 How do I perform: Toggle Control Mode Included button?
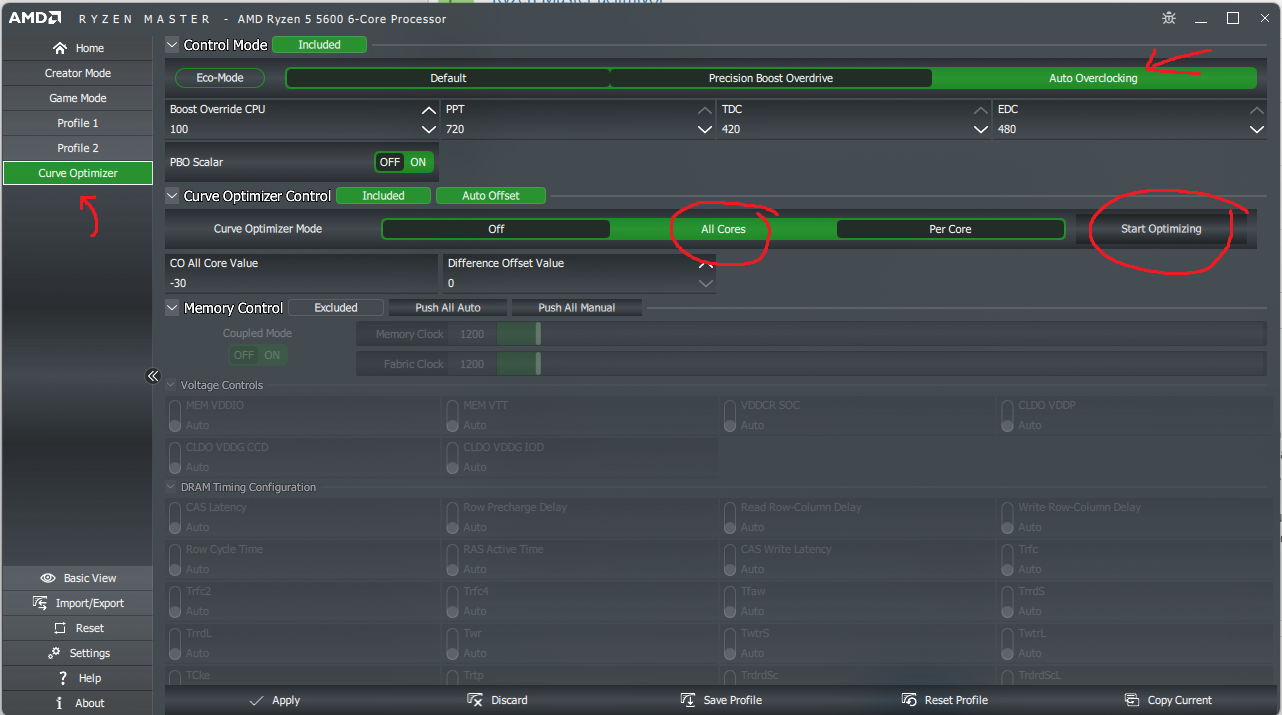(x=319, y=45)
